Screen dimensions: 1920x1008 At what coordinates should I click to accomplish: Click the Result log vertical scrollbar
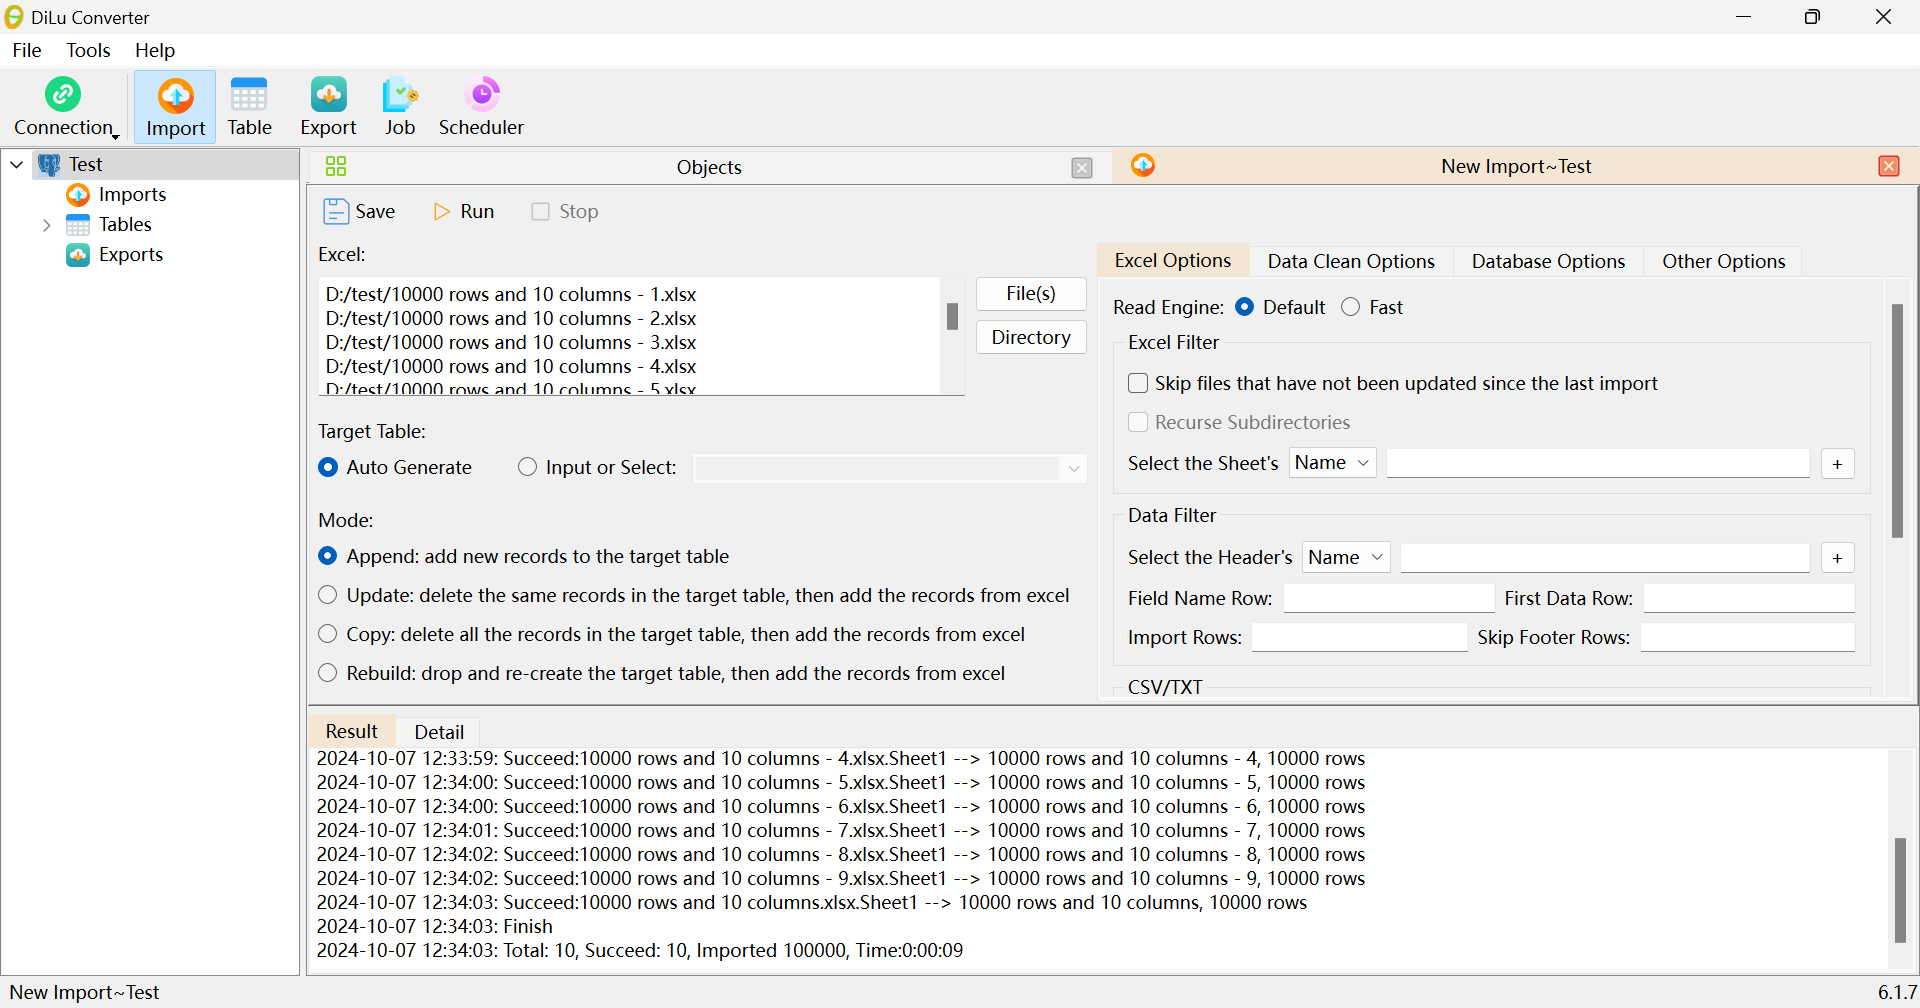point(1900,888)
